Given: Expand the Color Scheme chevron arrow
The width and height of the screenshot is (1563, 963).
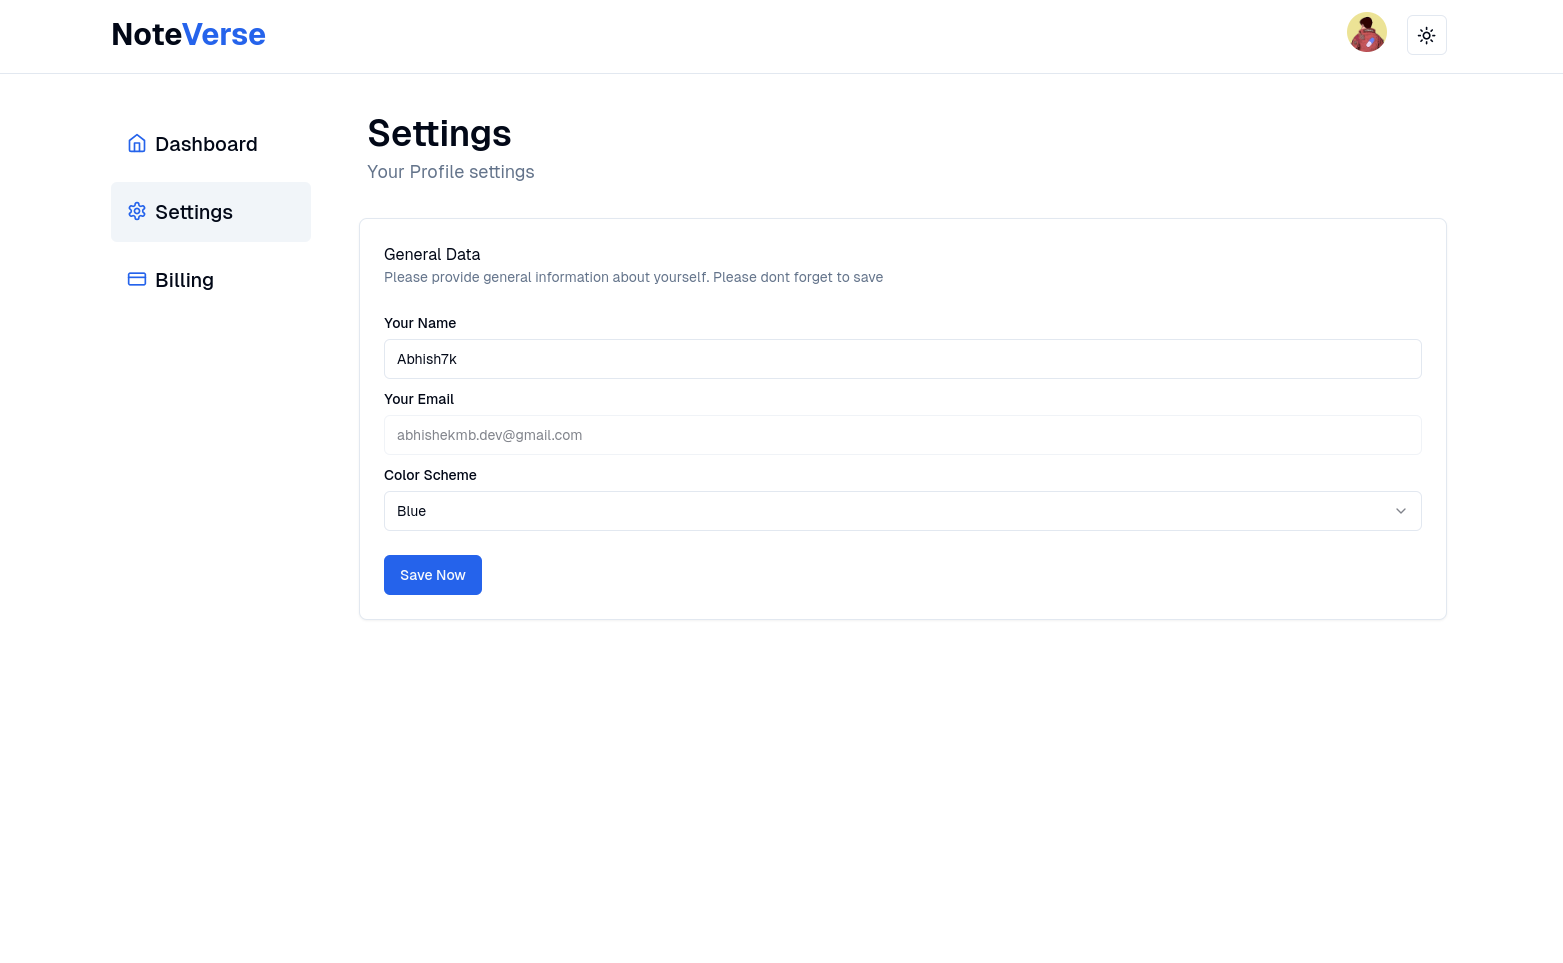Looking at the screenshot, I should 1400,511.
